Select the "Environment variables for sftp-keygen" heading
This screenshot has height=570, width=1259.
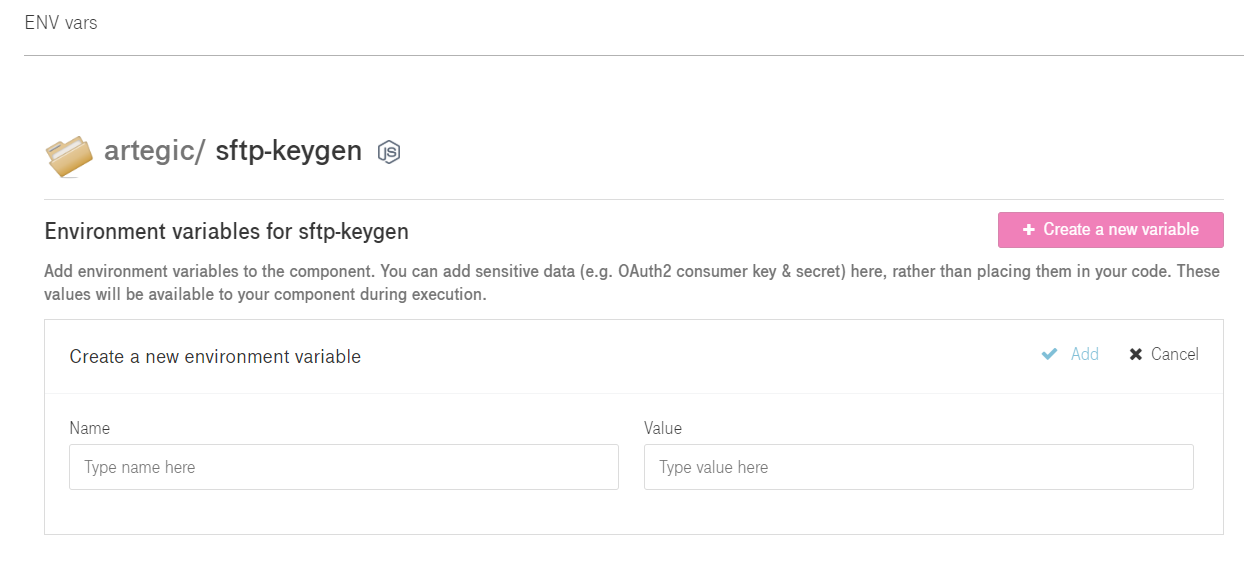coord(227,232)
